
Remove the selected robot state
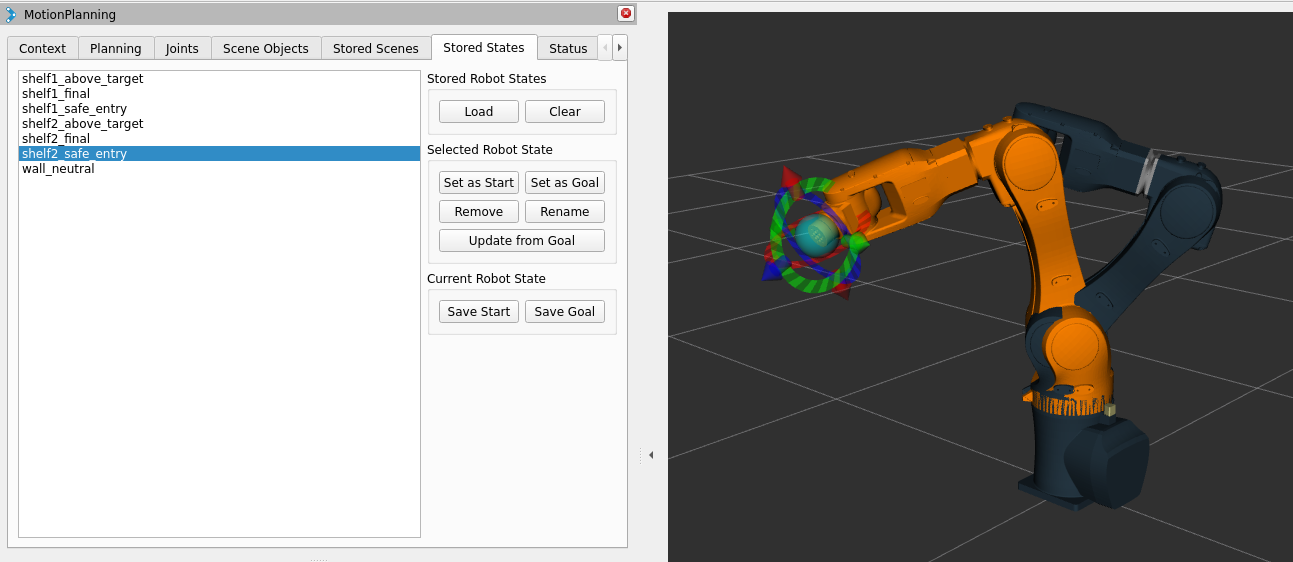point(479,211)
